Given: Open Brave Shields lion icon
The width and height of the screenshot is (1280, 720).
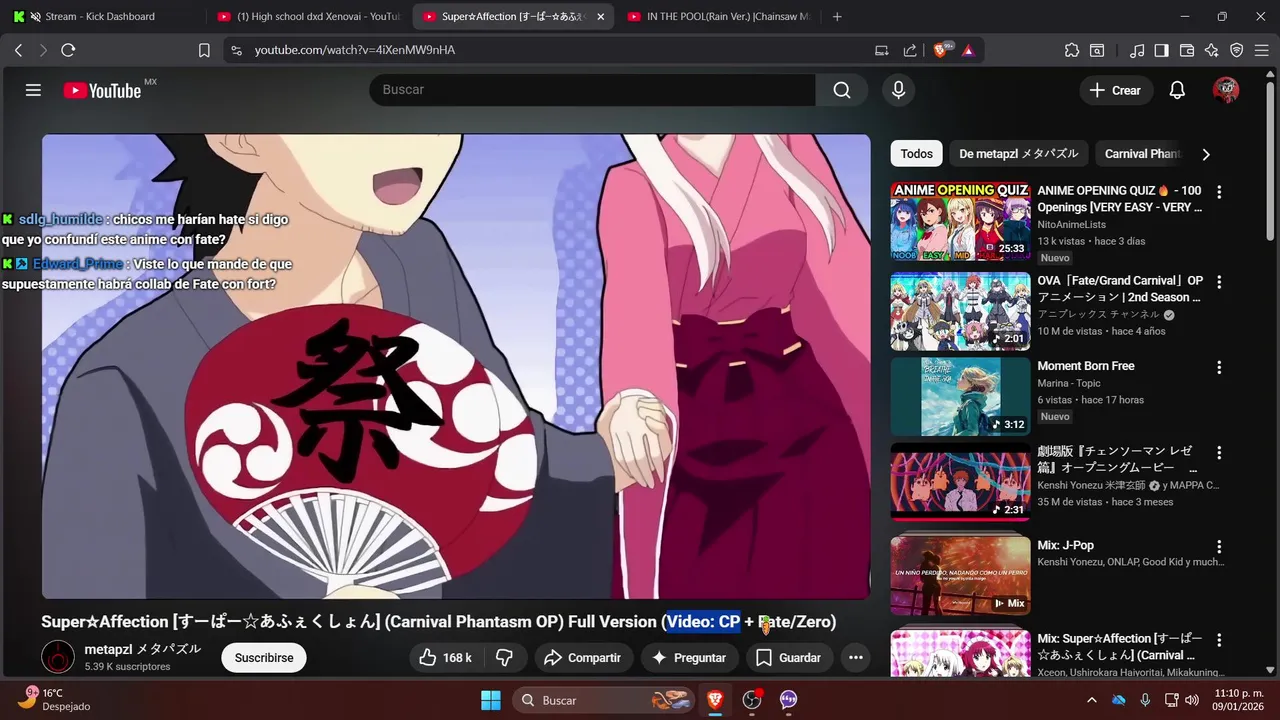Looking at the screenshot, I should coord(941,50).
